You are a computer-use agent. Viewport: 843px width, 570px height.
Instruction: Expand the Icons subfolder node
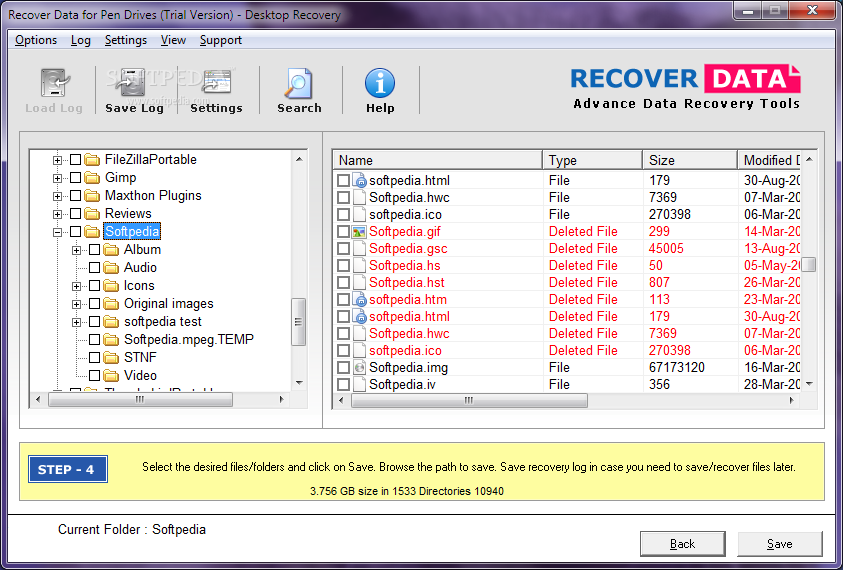coord(76,286)
